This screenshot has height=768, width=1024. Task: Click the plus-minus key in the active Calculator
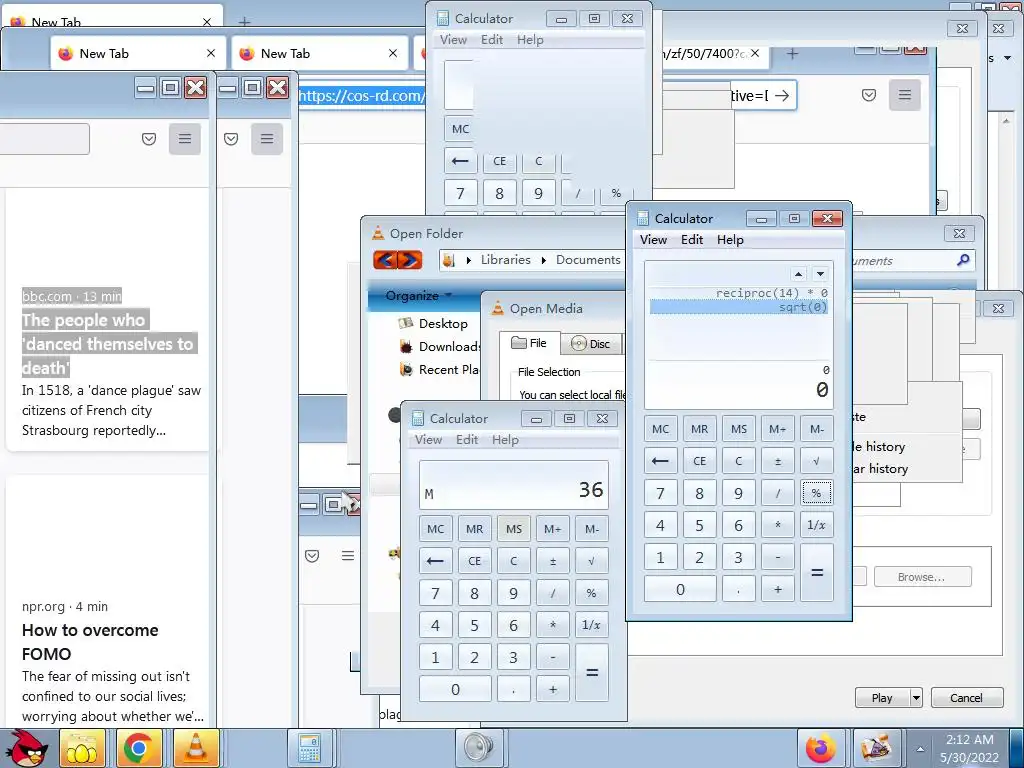pyautogui.click(x=777, y=461)
